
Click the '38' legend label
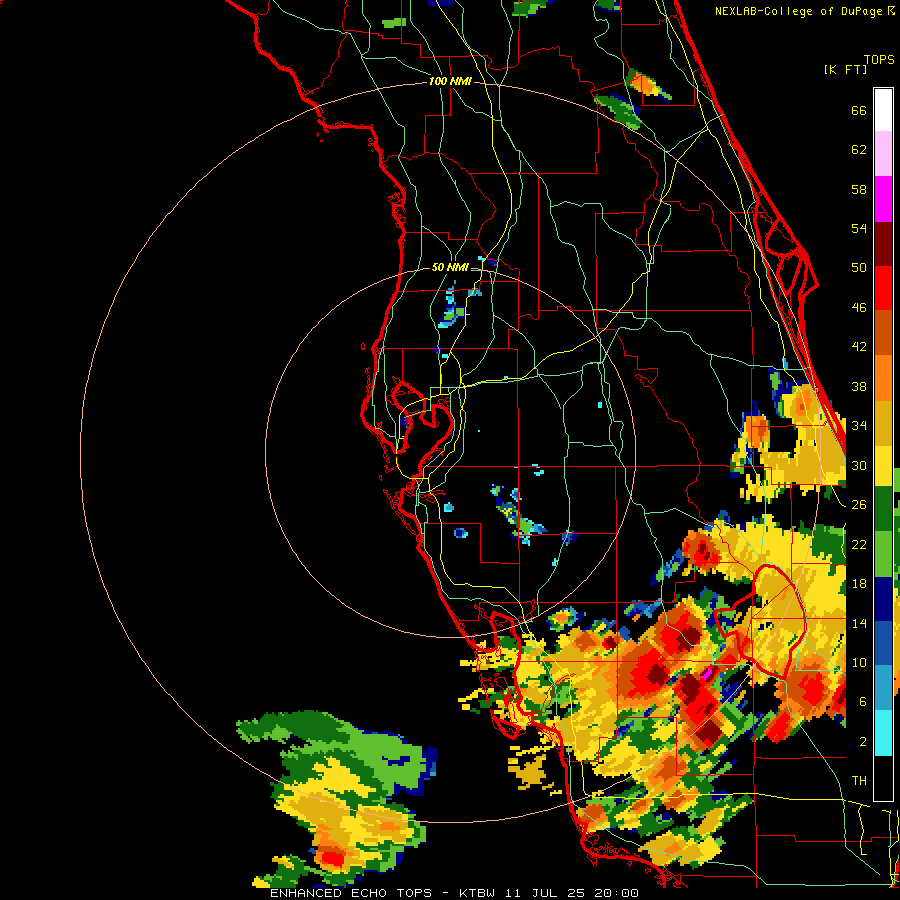[859, 386]
